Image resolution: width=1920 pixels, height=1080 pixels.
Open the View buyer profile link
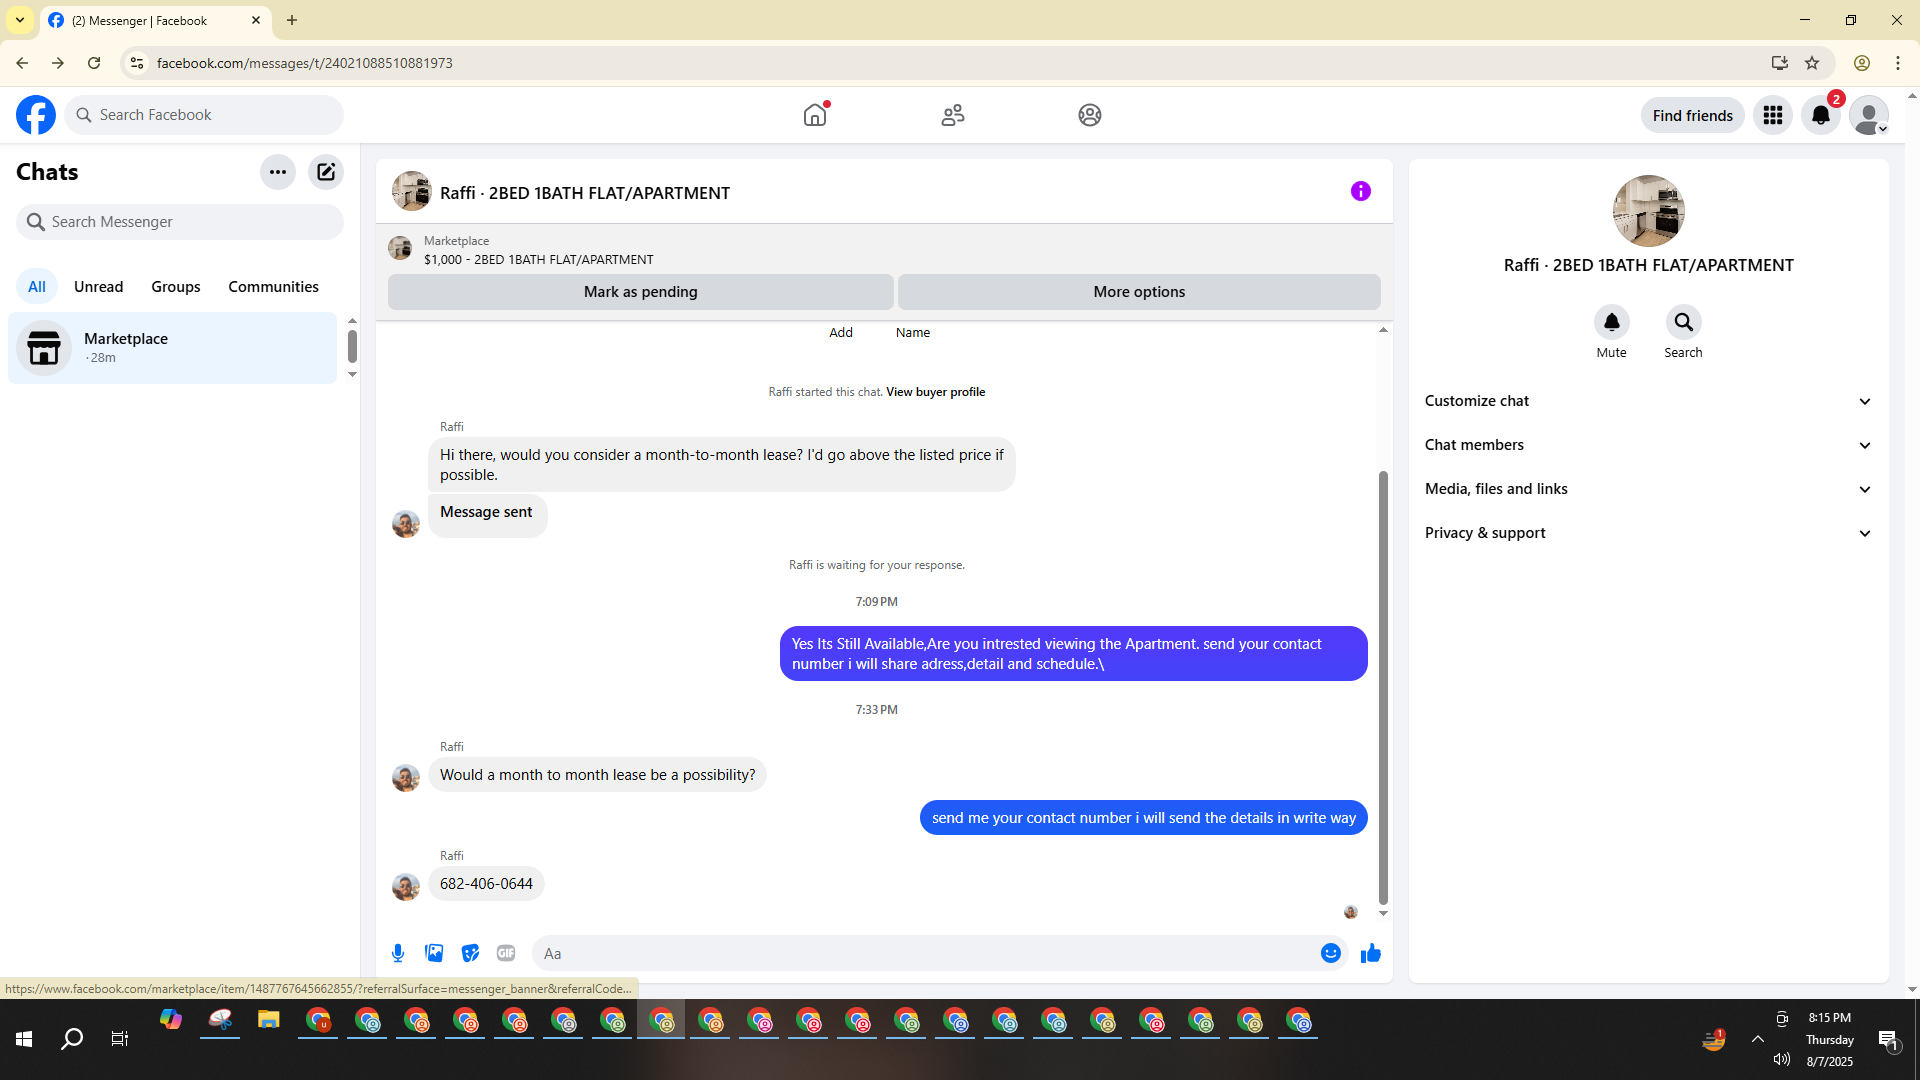[x=935, y=392]
